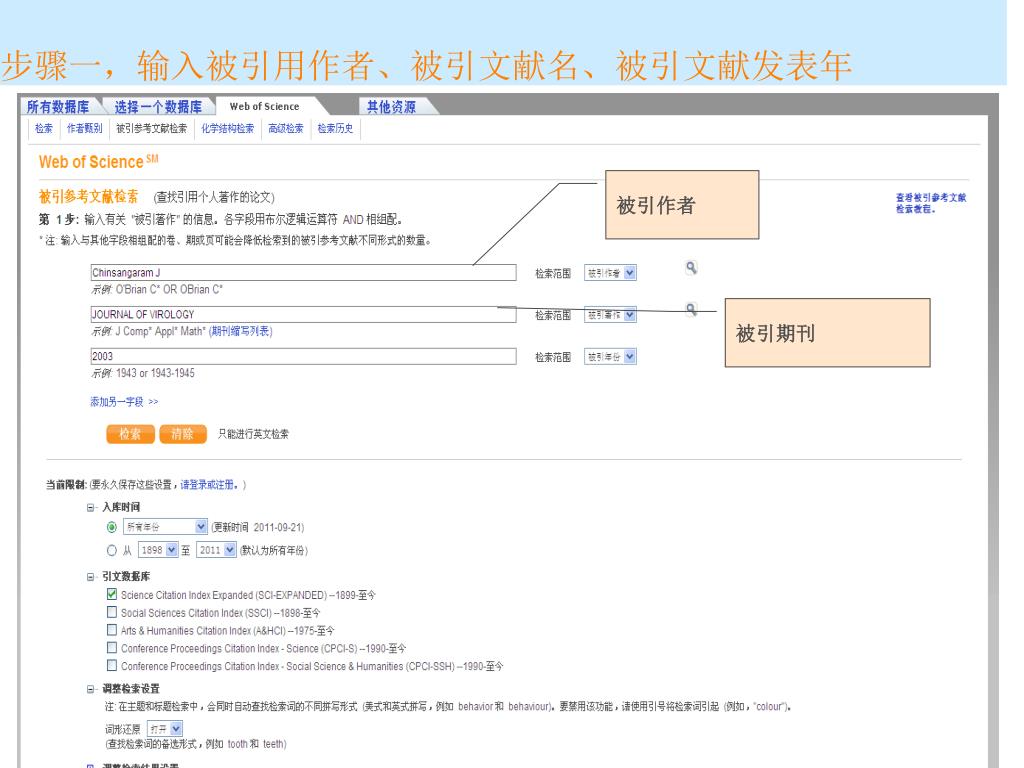Click the orange 清除 clear button
This screenshot has width=1024, height=768.
[183, 434]
